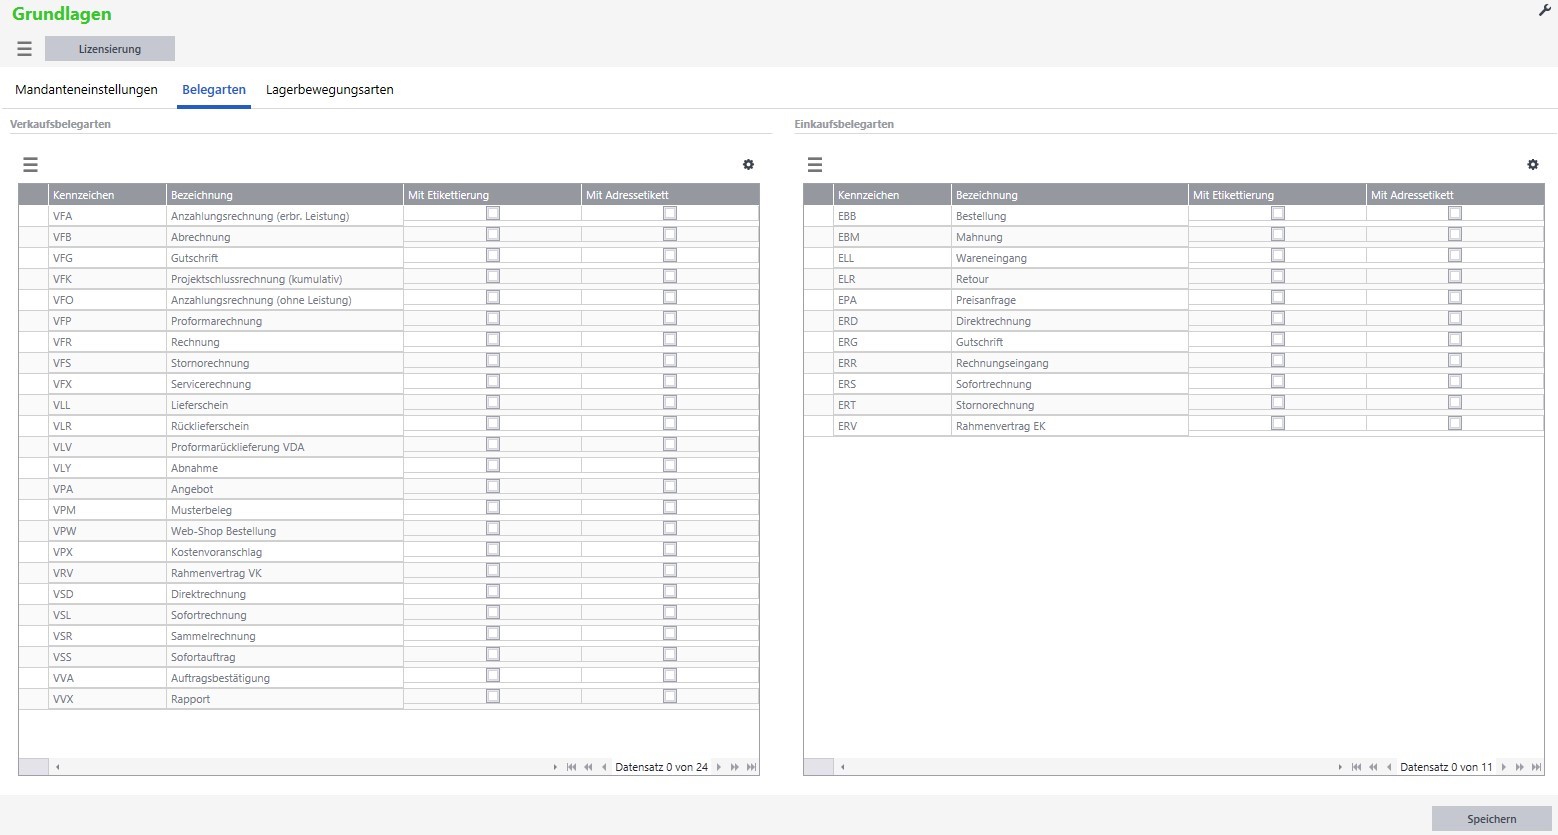Image resolution: width=1558 pixels, height=835 pixels.
Task: Open the Verkaufsbelegarten grid hamburger menu
Action: point(30,165)
